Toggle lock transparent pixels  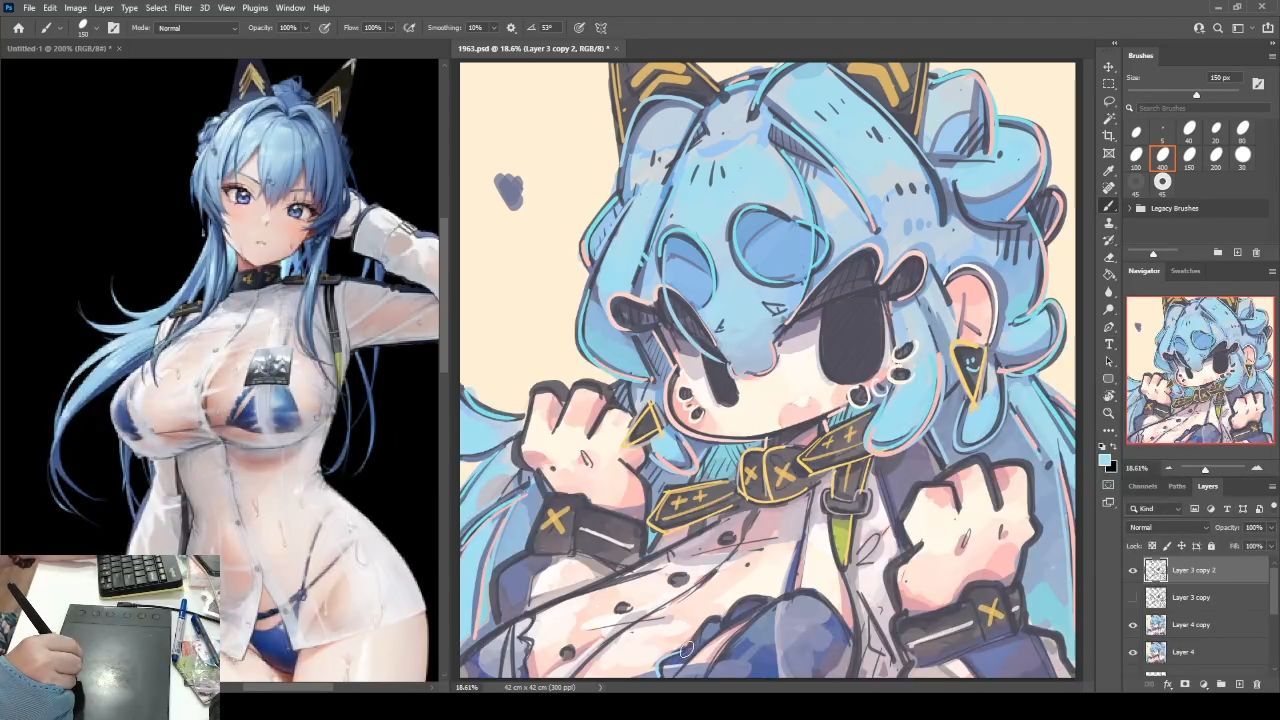click(1152, 546)
